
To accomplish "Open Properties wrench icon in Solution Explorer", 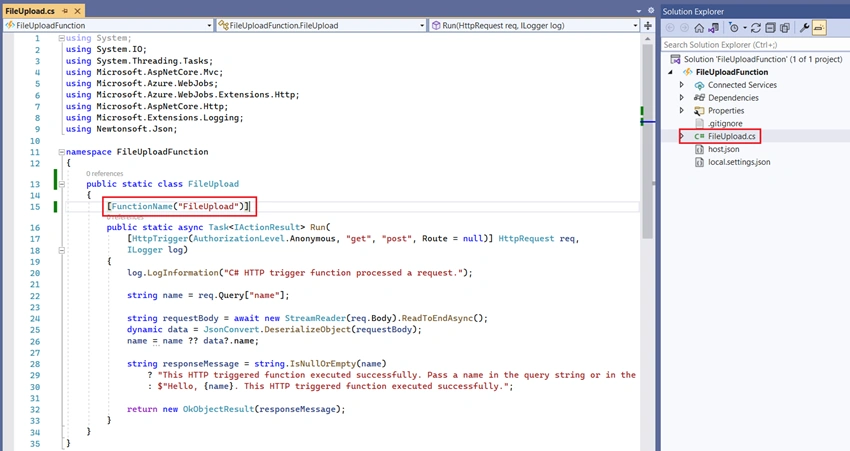I will pos(804,28).
